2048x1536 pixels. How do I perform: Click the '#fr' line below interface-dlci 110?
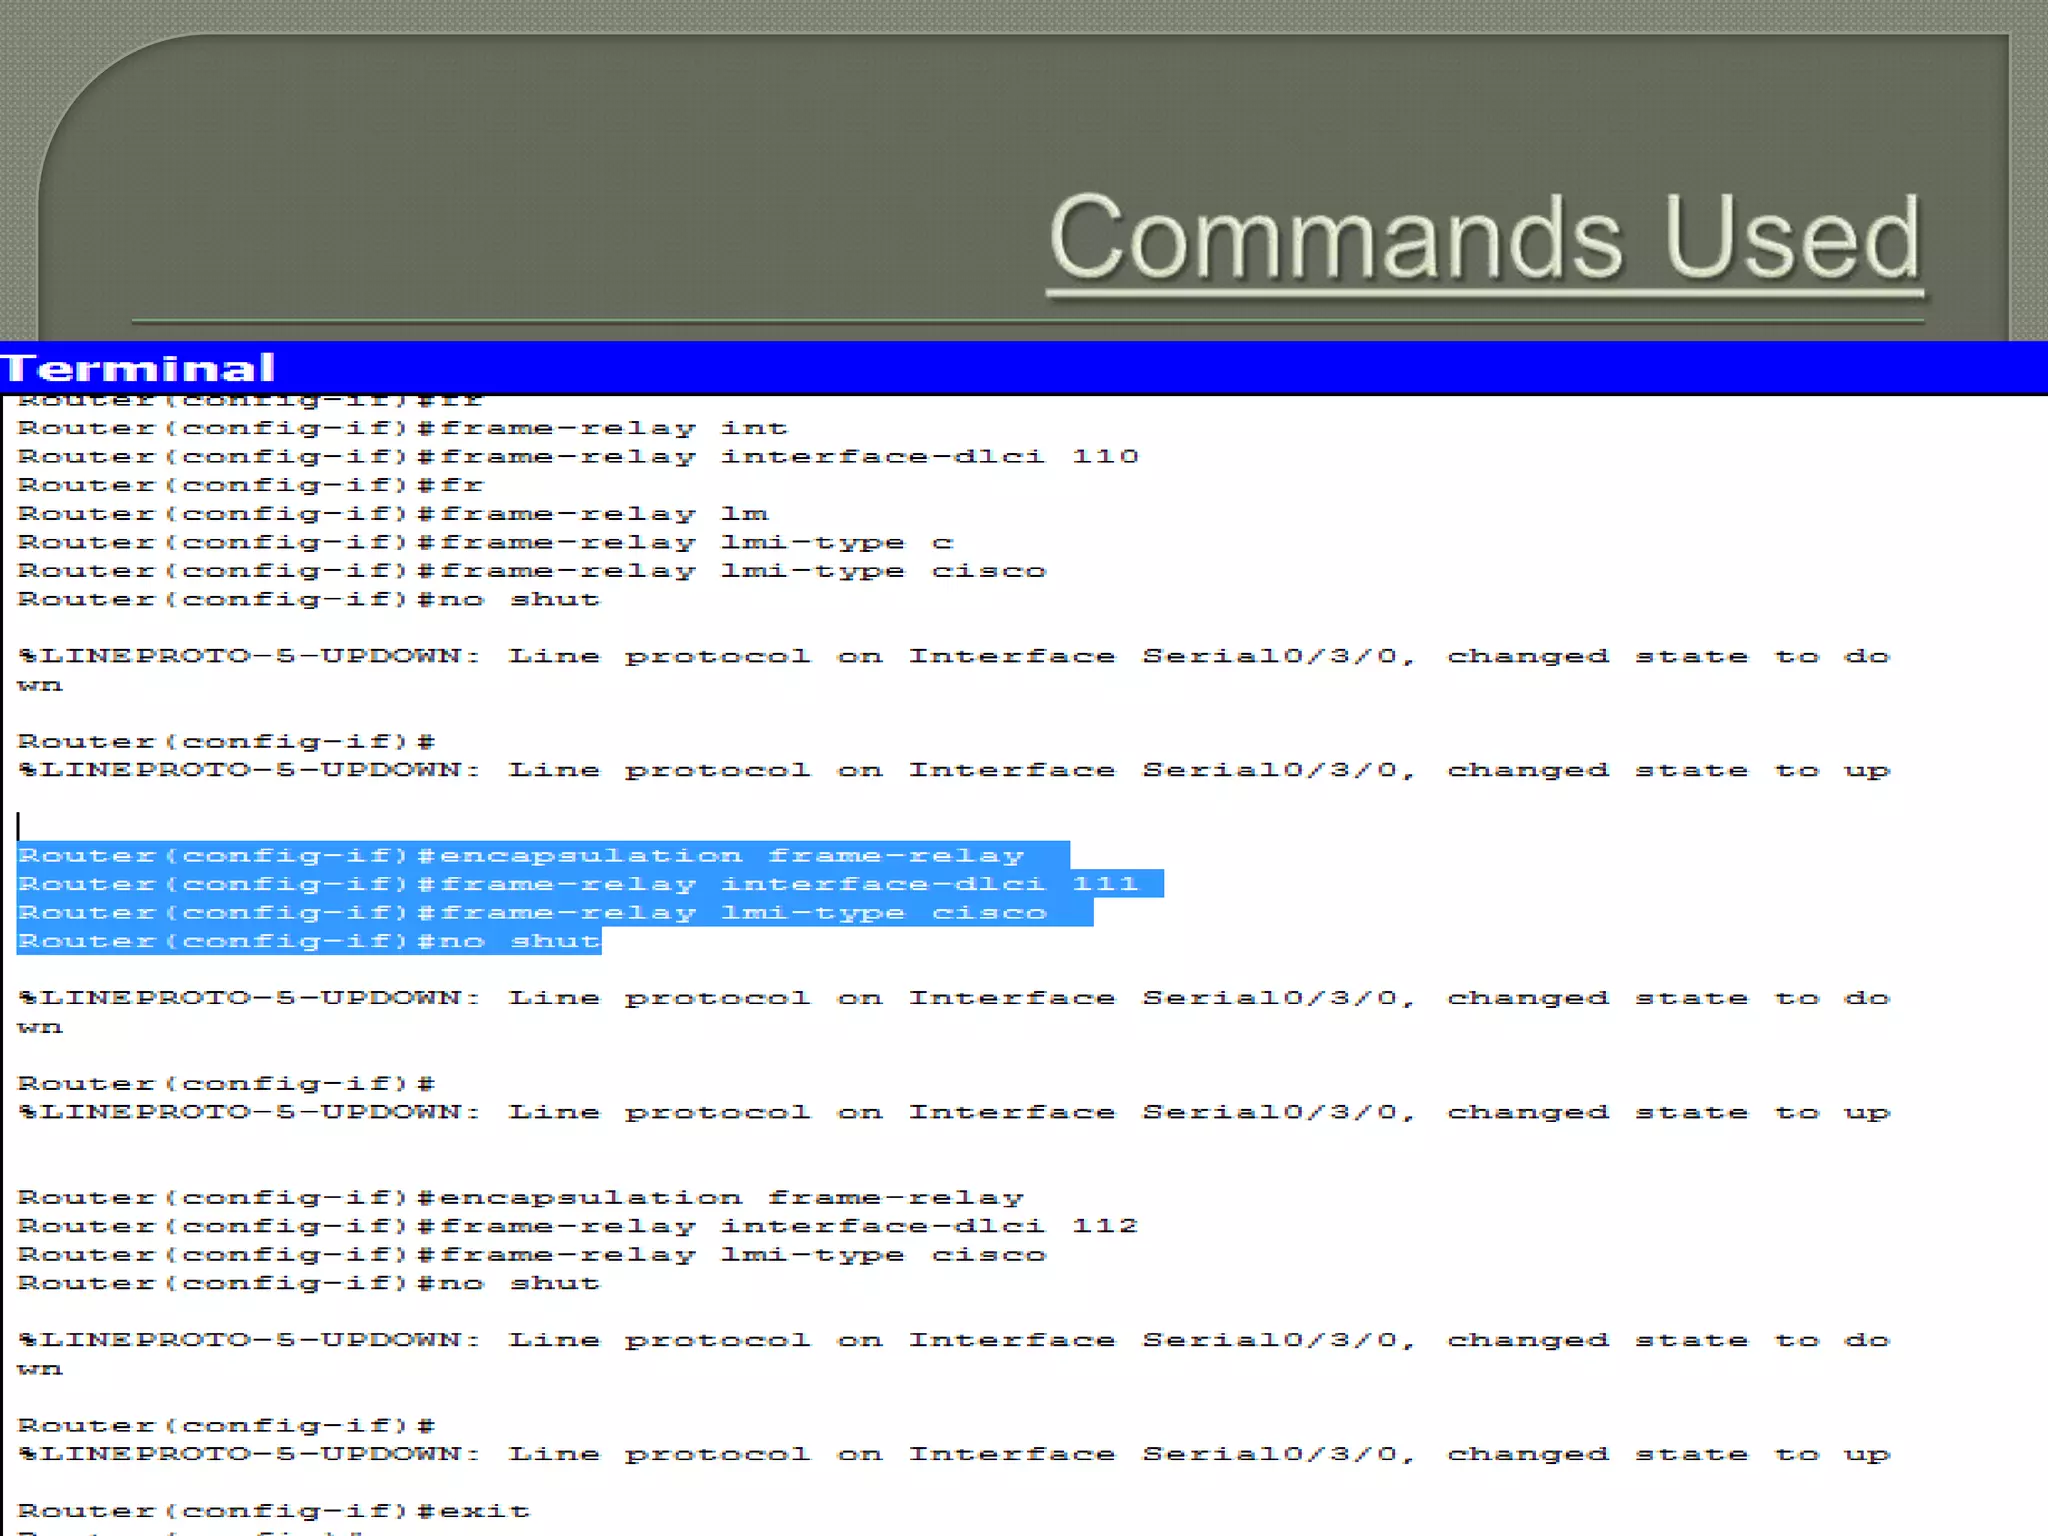tap(250, 485)
